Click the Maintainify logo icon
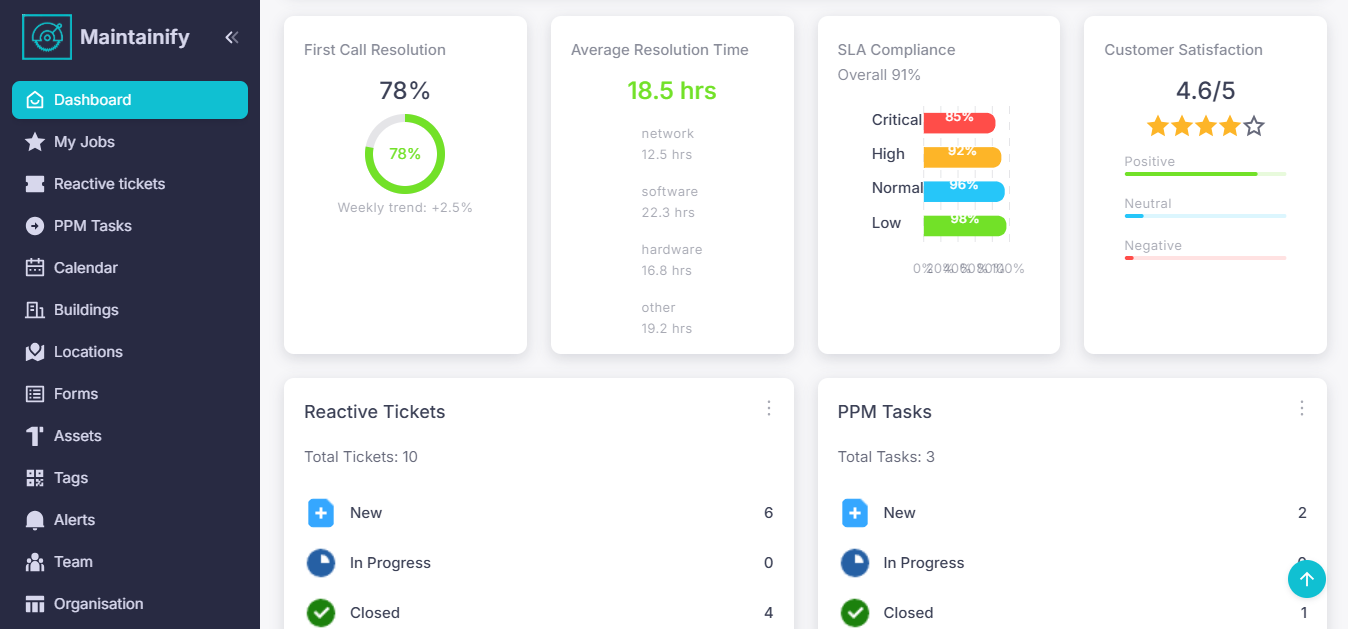This screenshot has height=629, width=1348. point(47,37)
